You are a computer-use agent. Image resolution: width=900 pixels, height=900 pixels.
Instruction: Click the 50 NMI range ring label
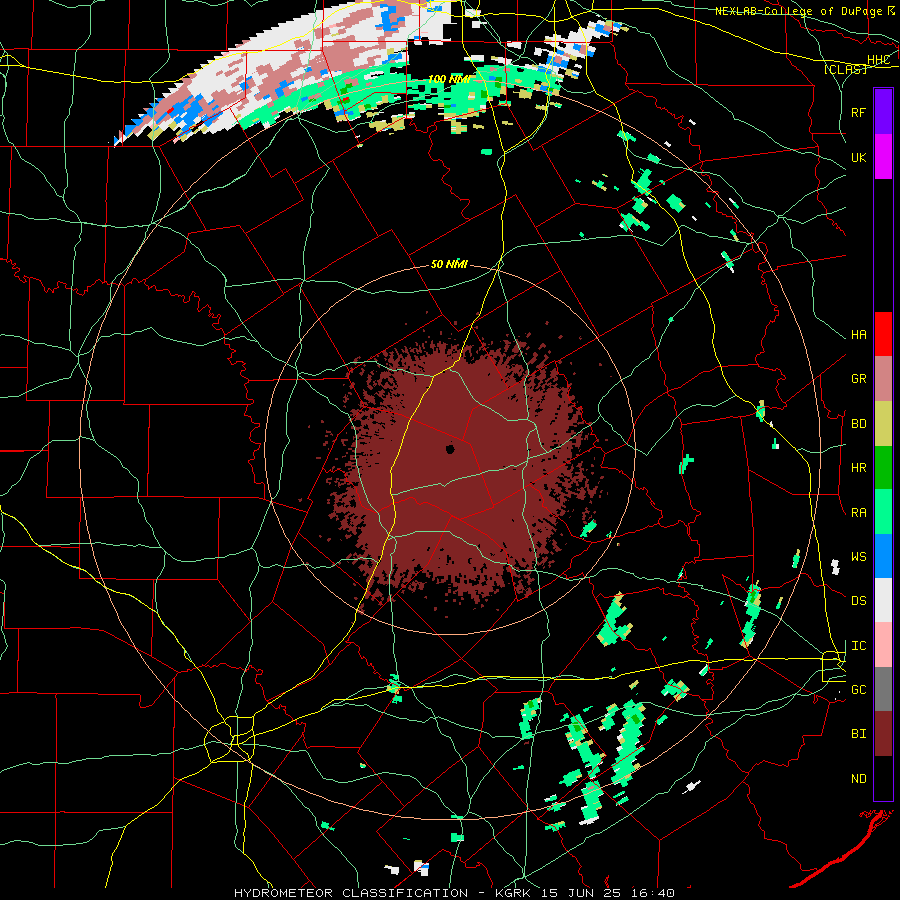tap(449, 264)
